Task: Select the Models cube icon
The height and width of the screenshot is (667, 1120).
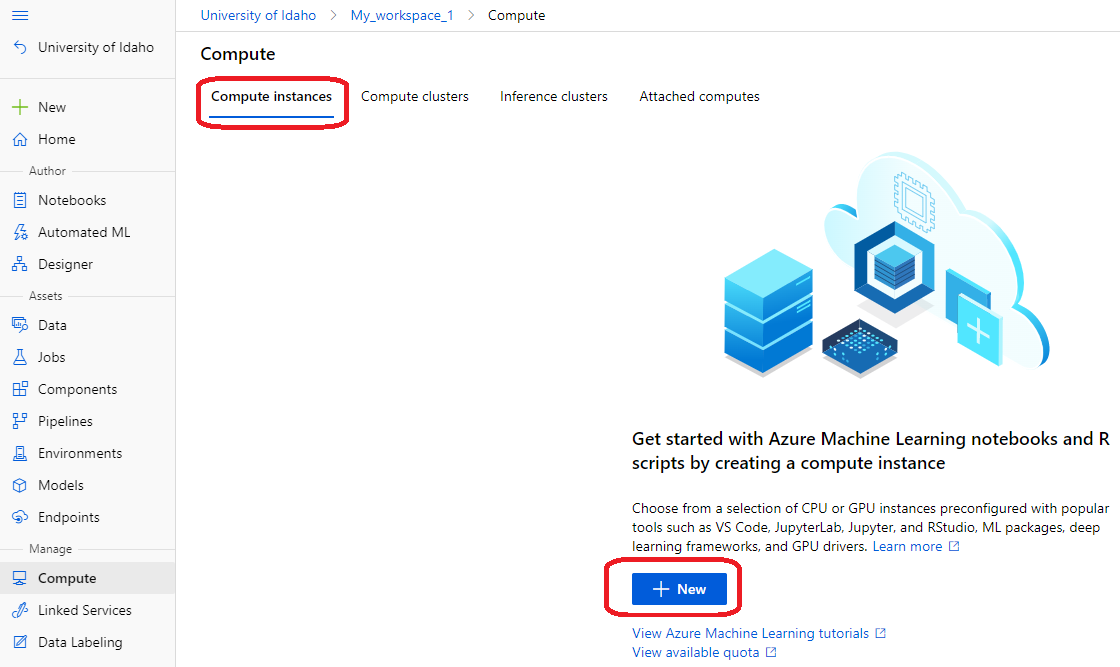Action: pyautogui.click(x=20, y=485)
